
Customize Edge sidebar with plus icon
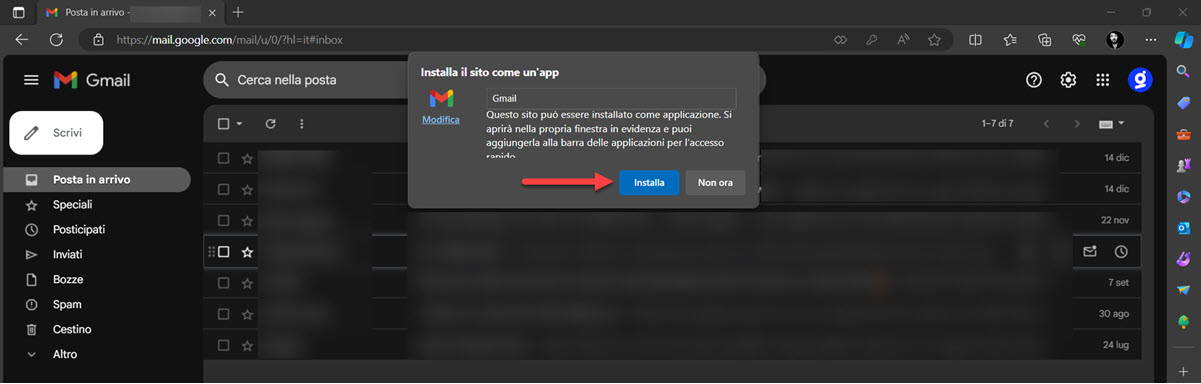(x=1184, y=372)
